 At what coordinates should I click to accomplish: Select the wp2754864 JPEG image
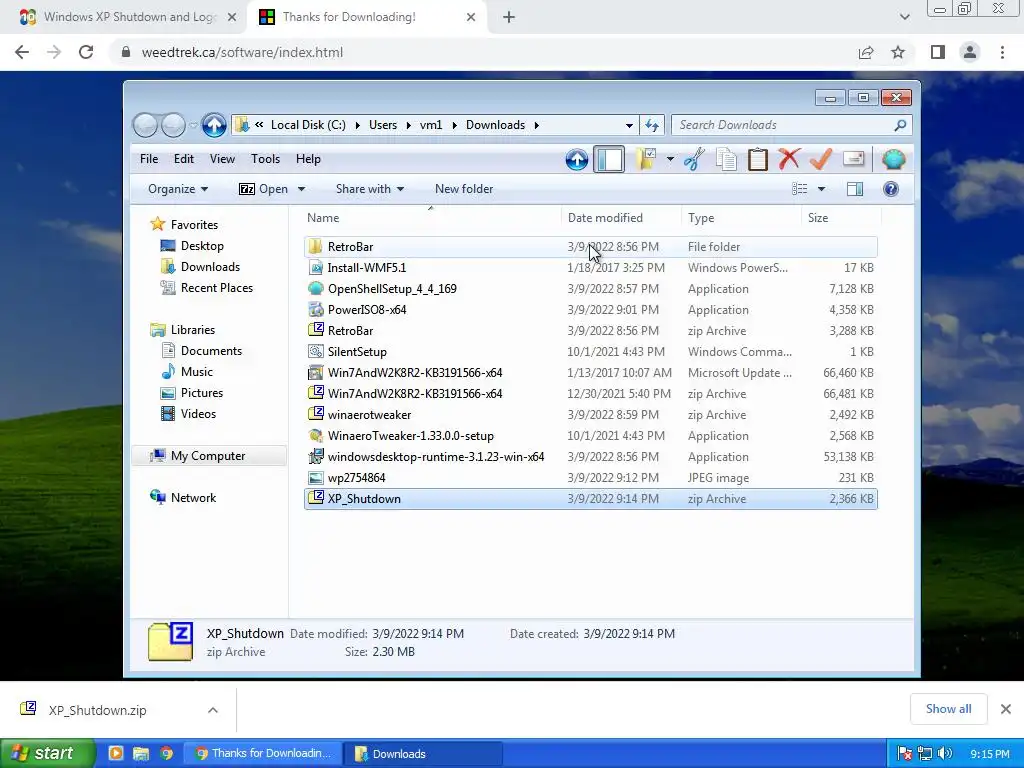590,478
